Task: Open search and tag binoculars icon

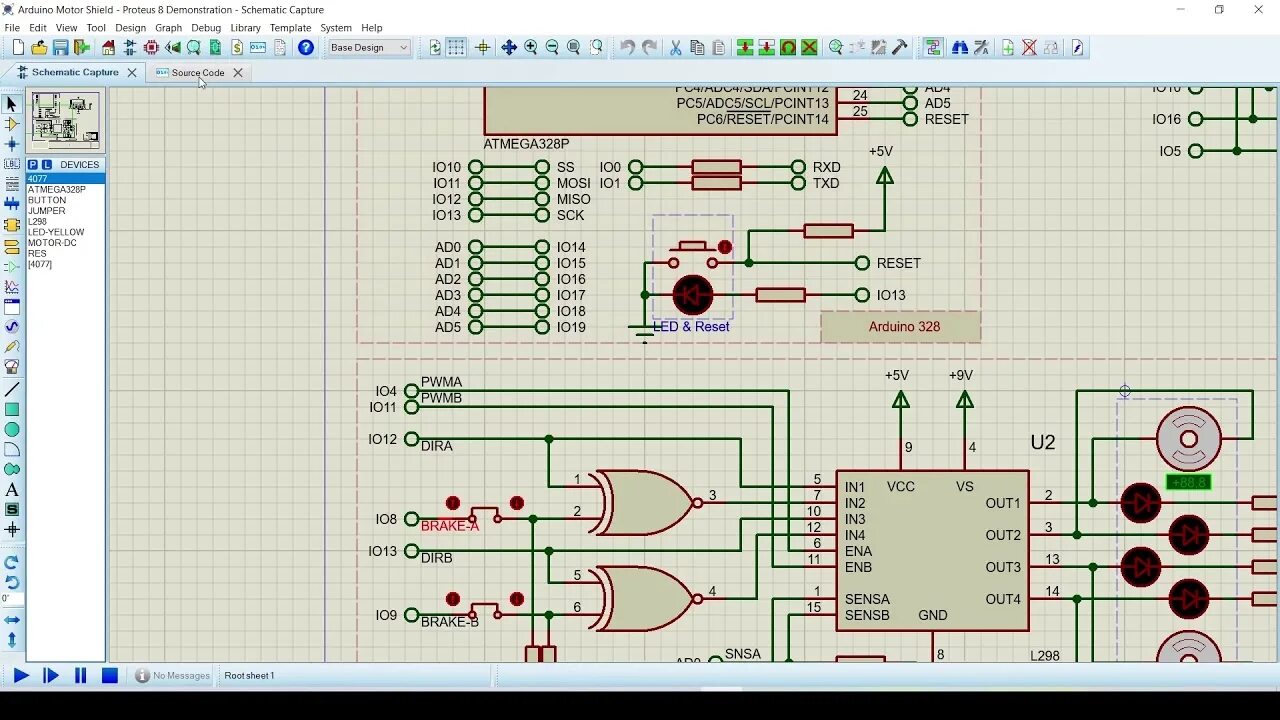Action: 960,48
